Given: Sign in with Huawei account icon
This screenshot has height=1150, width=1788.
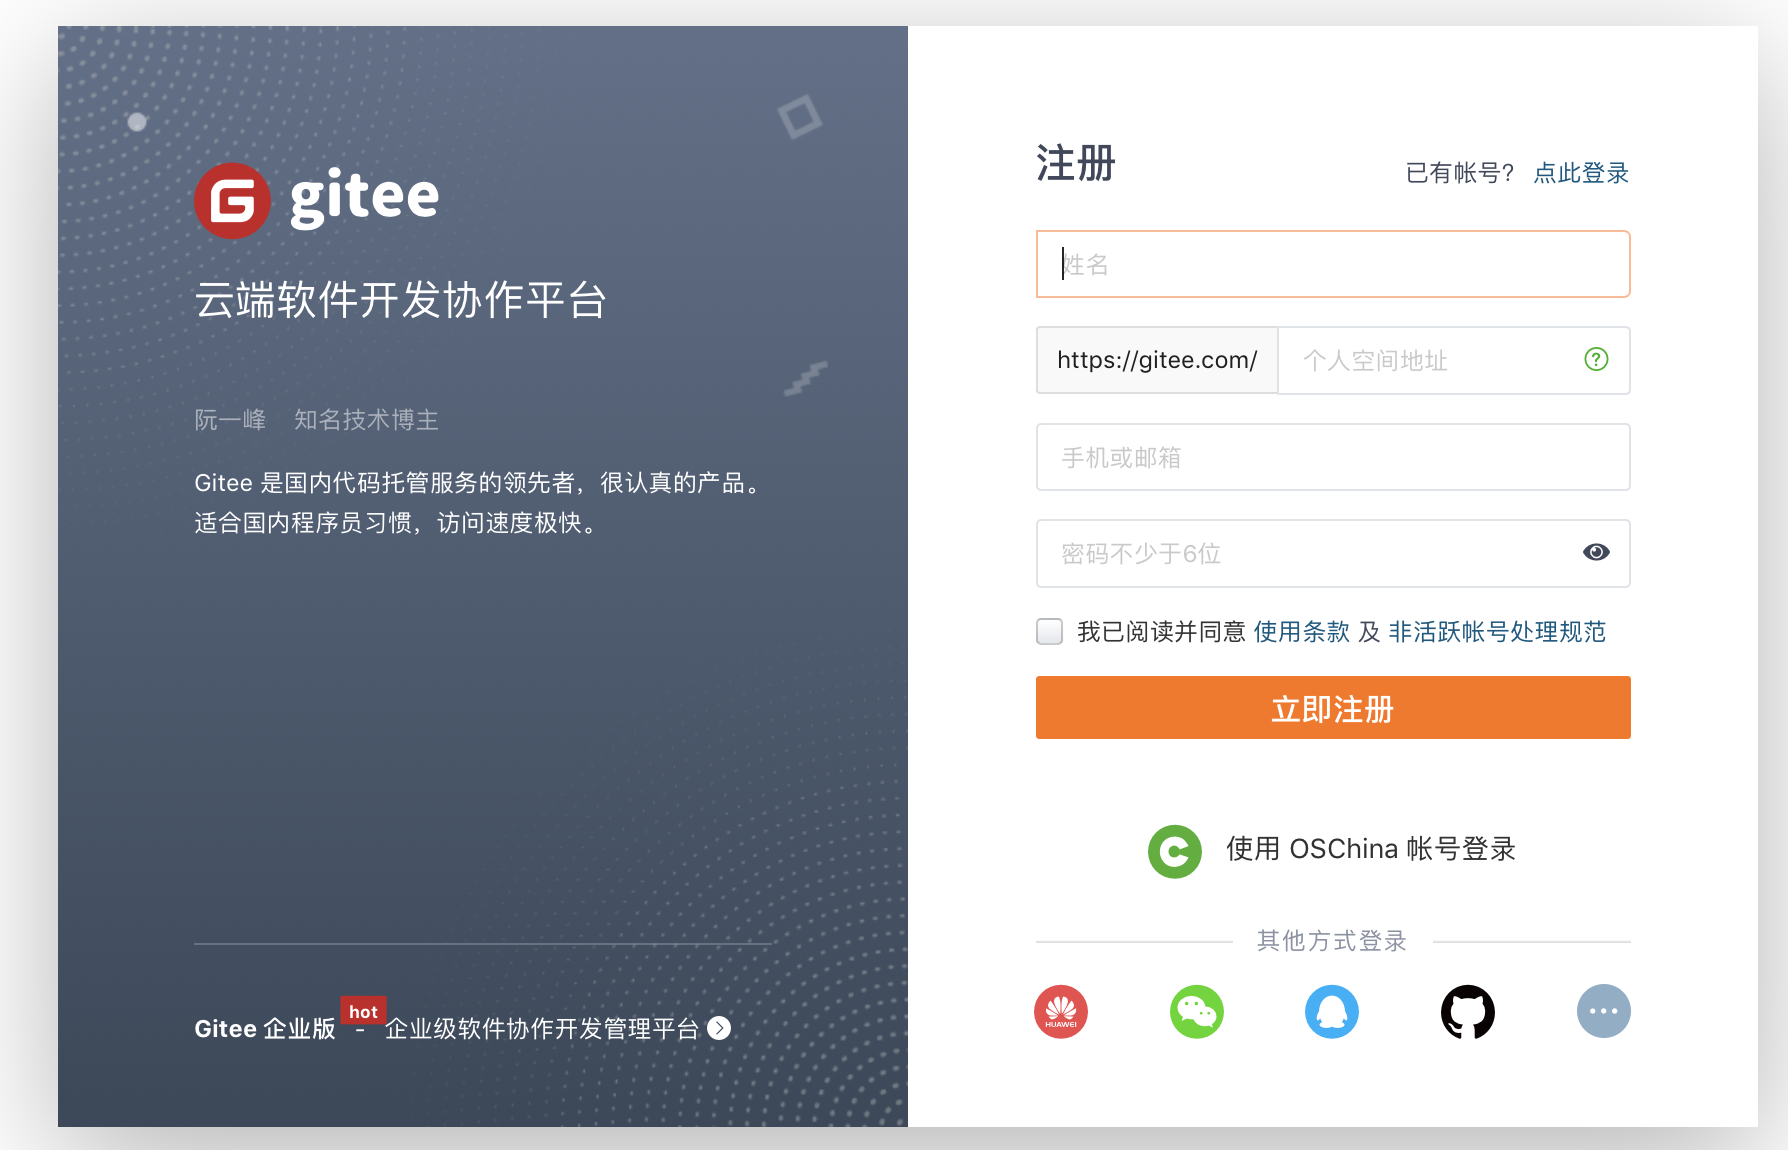Looking at the screenshot, I should pyautogui.click(x=1061, y=1012).
